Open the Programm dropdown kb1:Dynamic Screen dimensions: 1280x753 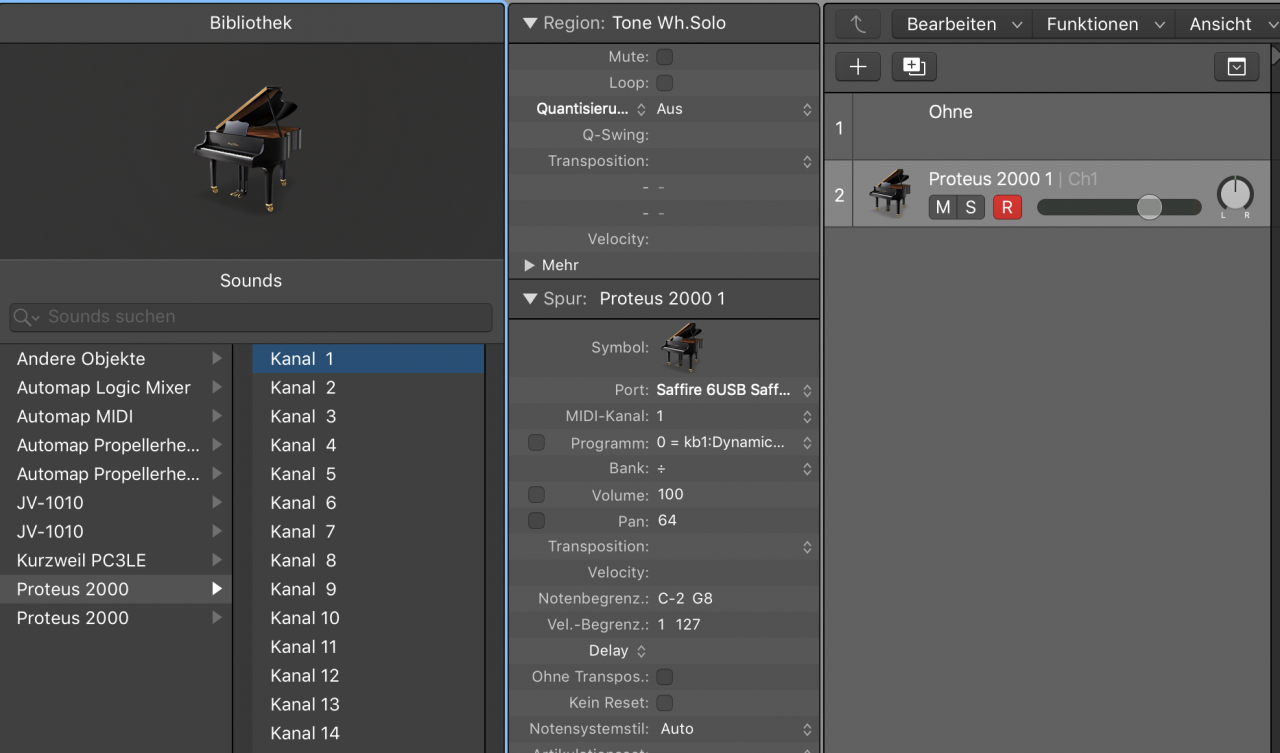(x=735, y=442)
